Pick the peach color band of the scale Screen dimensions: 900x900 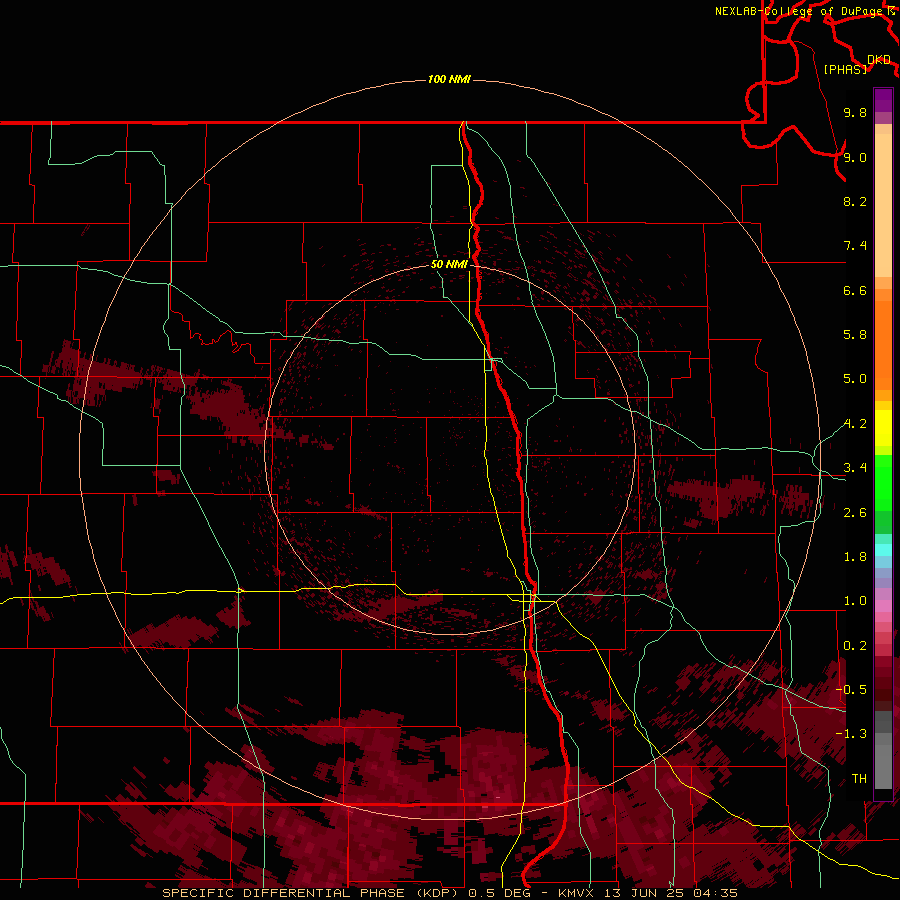coord(883,205)
